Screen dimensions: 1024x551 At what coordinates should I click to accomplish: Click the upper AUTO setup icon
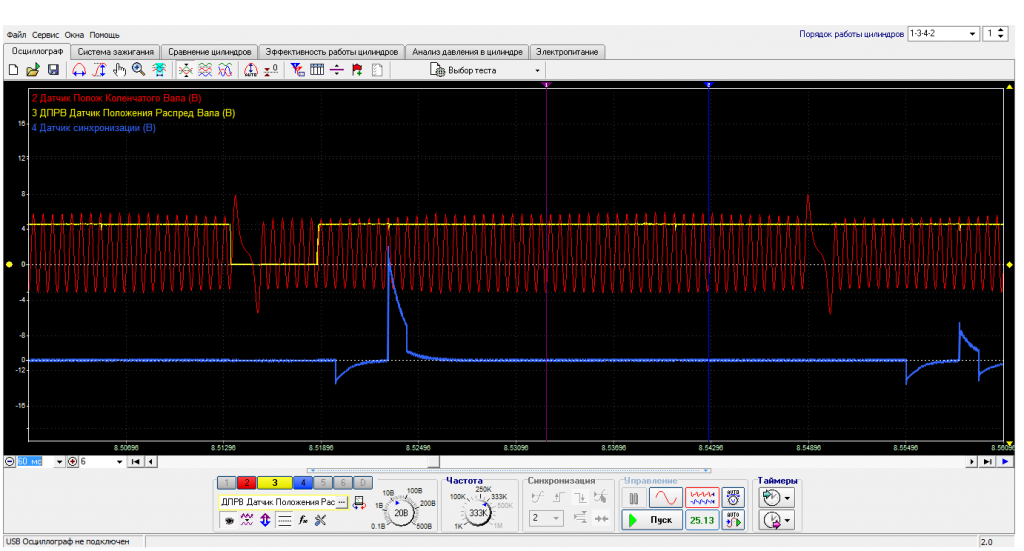click(x=733, y=498)
